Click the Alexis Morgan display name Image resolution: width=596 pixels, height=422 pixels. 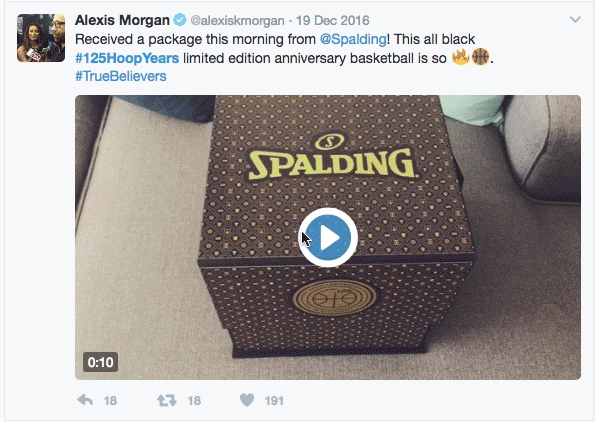tap(122, 20)
